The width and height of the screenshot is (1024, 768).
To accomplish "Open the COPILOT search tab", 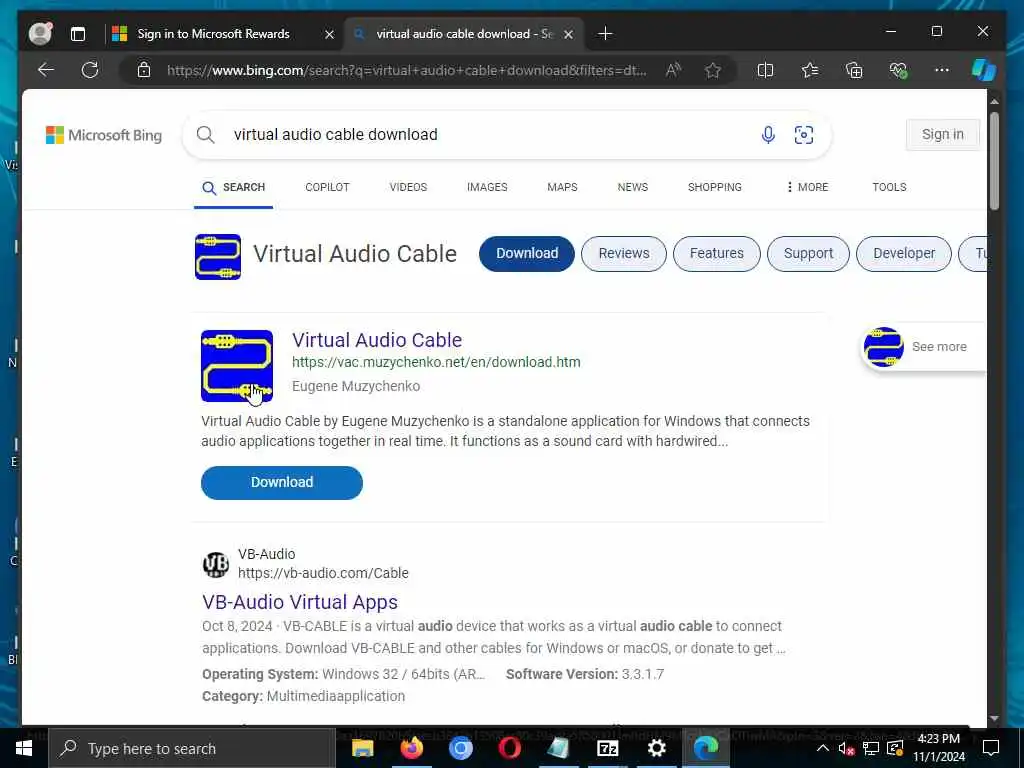I will click(x=327, y=187).
